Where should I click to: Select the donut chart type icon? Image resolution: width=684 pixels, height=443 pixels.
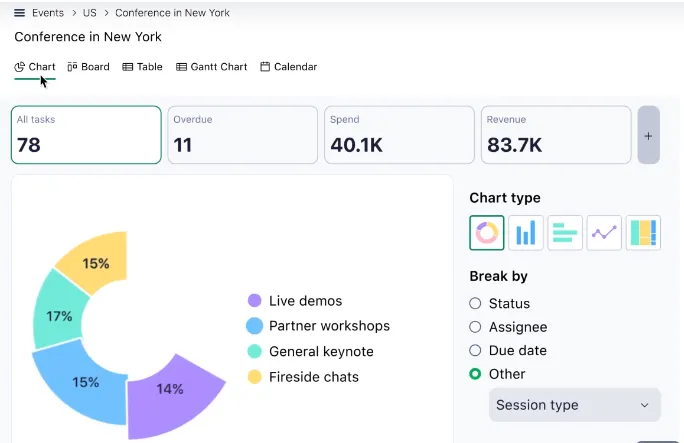pyautogui.click(x=487, y=233)
